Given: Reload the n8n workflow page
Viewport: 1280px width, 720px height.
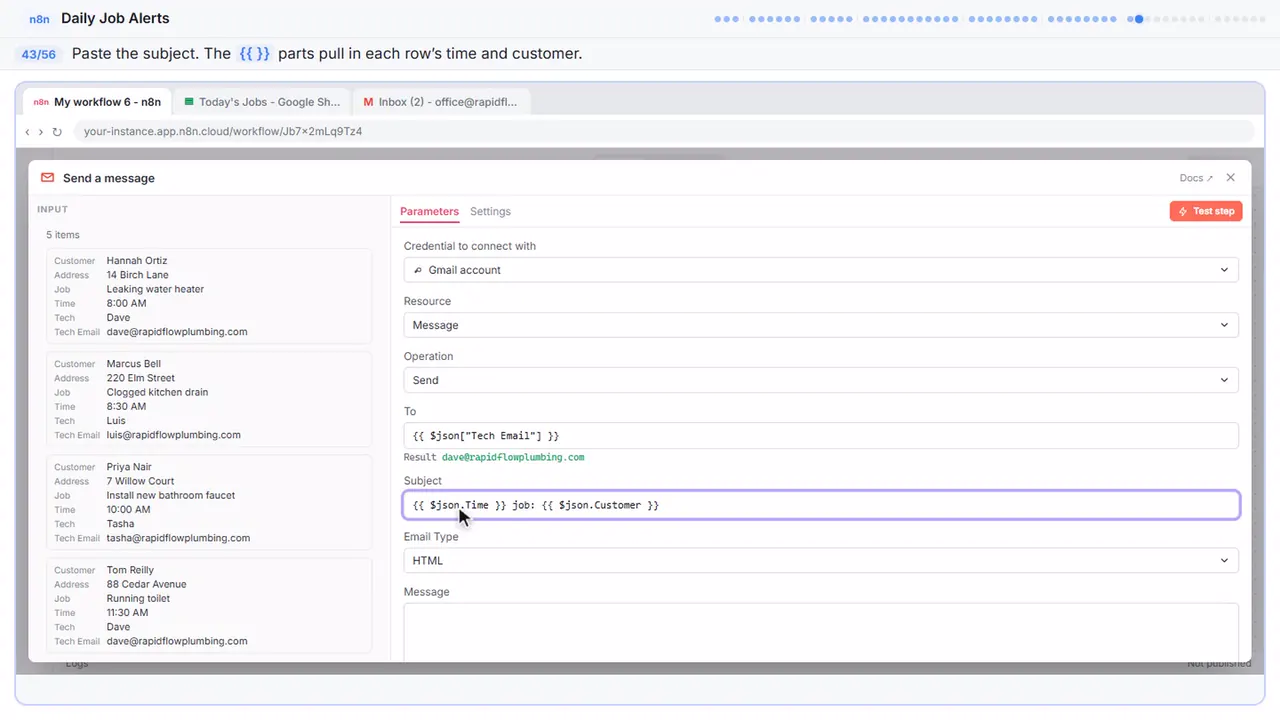Looking at the screenshot, I should pyautogui.click(x=57, y=132).
